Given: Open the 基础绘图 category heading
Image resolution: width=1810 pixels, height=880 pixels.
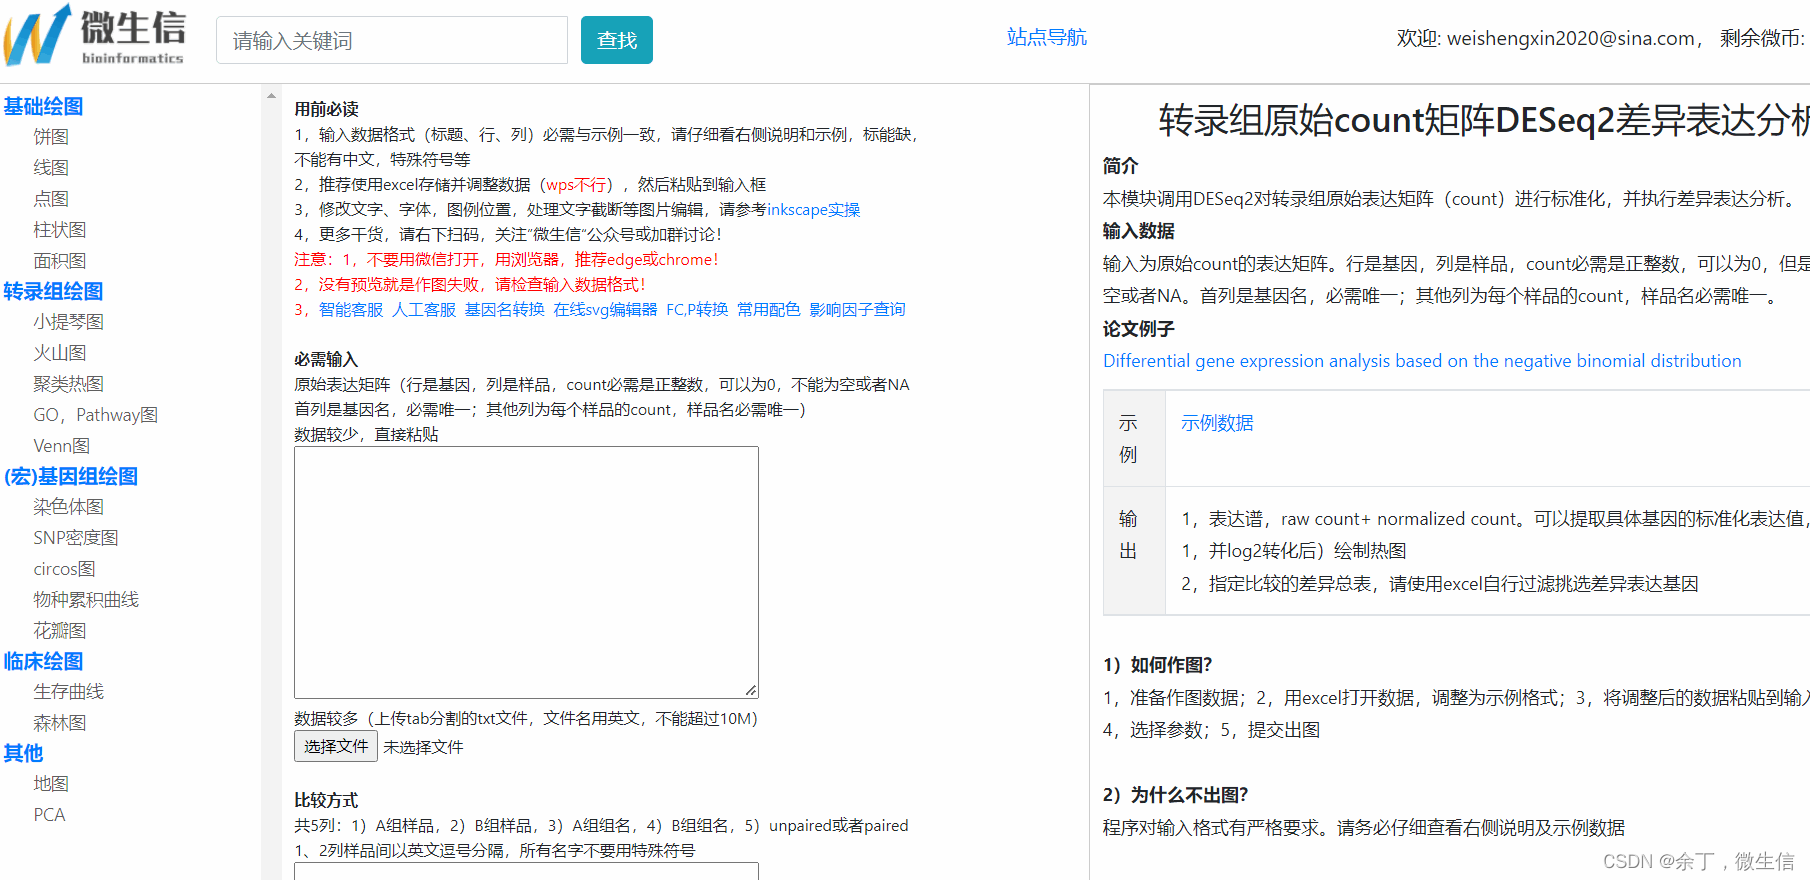Looking at the screenshot, I should (43, 106).
